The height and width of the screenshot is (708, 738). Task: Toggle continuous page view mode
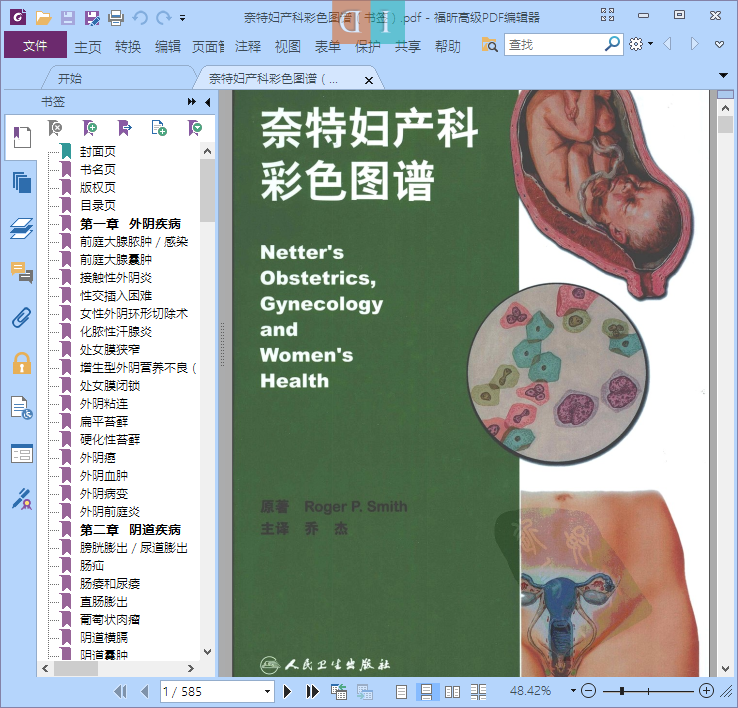[x=427, y=692]
